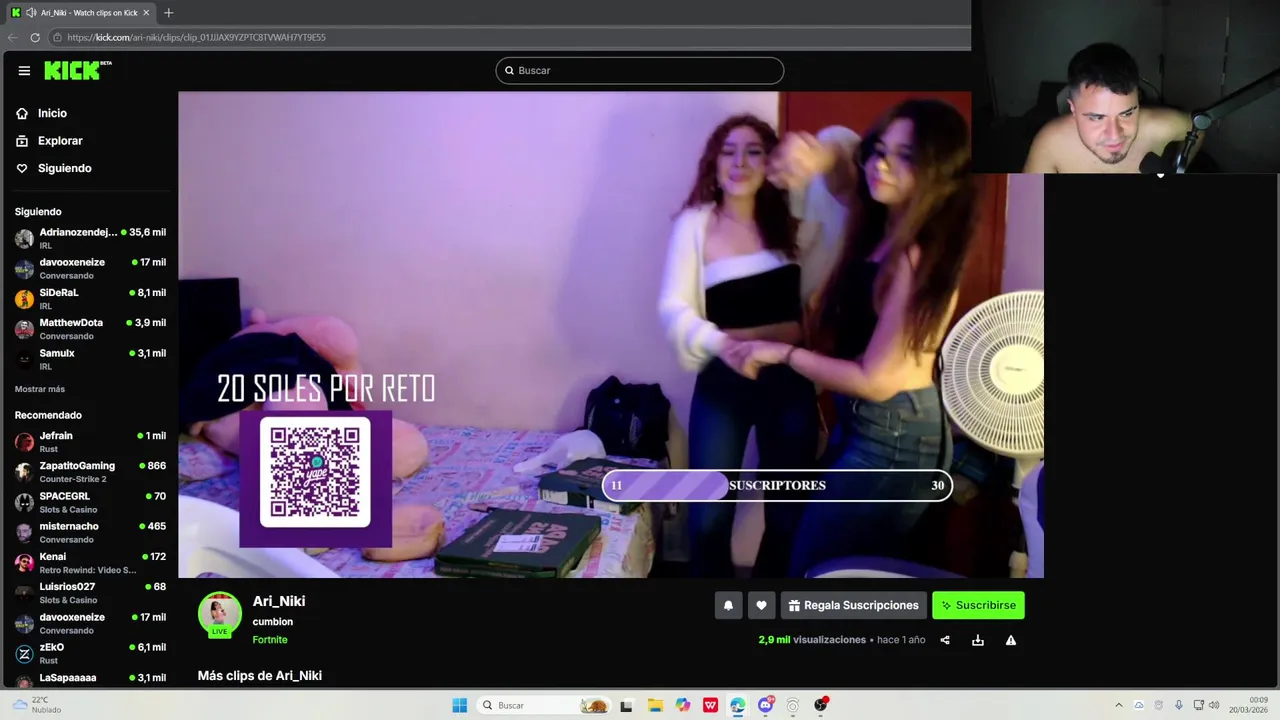Open Task View from the taskbar
The height and width of the screenshot is (720, 1280).
627,705
